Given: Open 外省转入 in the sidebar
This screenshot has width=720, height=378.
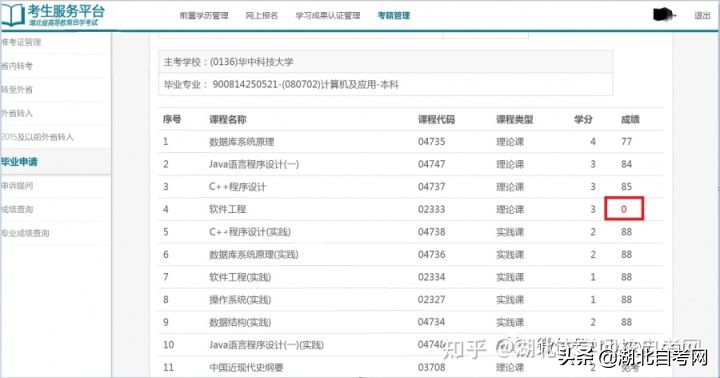Looking at the screenshot, I should 17,113.
